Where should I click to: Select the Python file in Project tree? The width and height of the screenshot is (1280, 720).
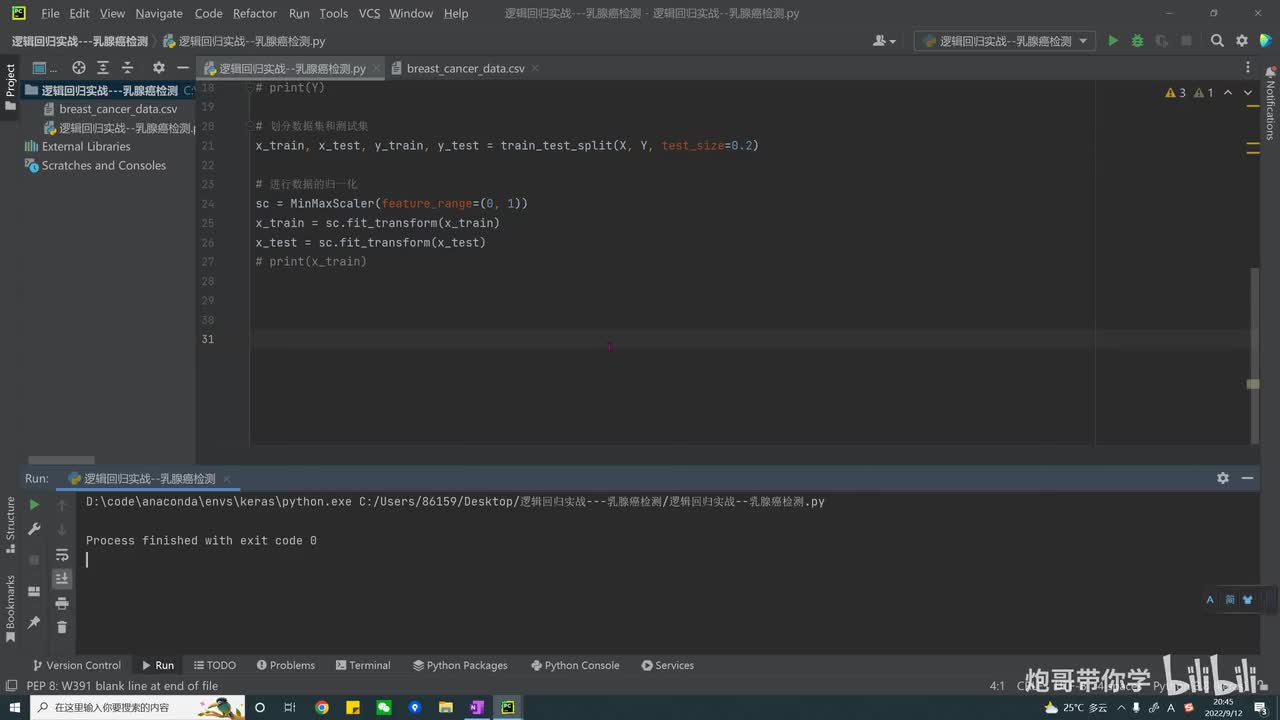[120, 128]
